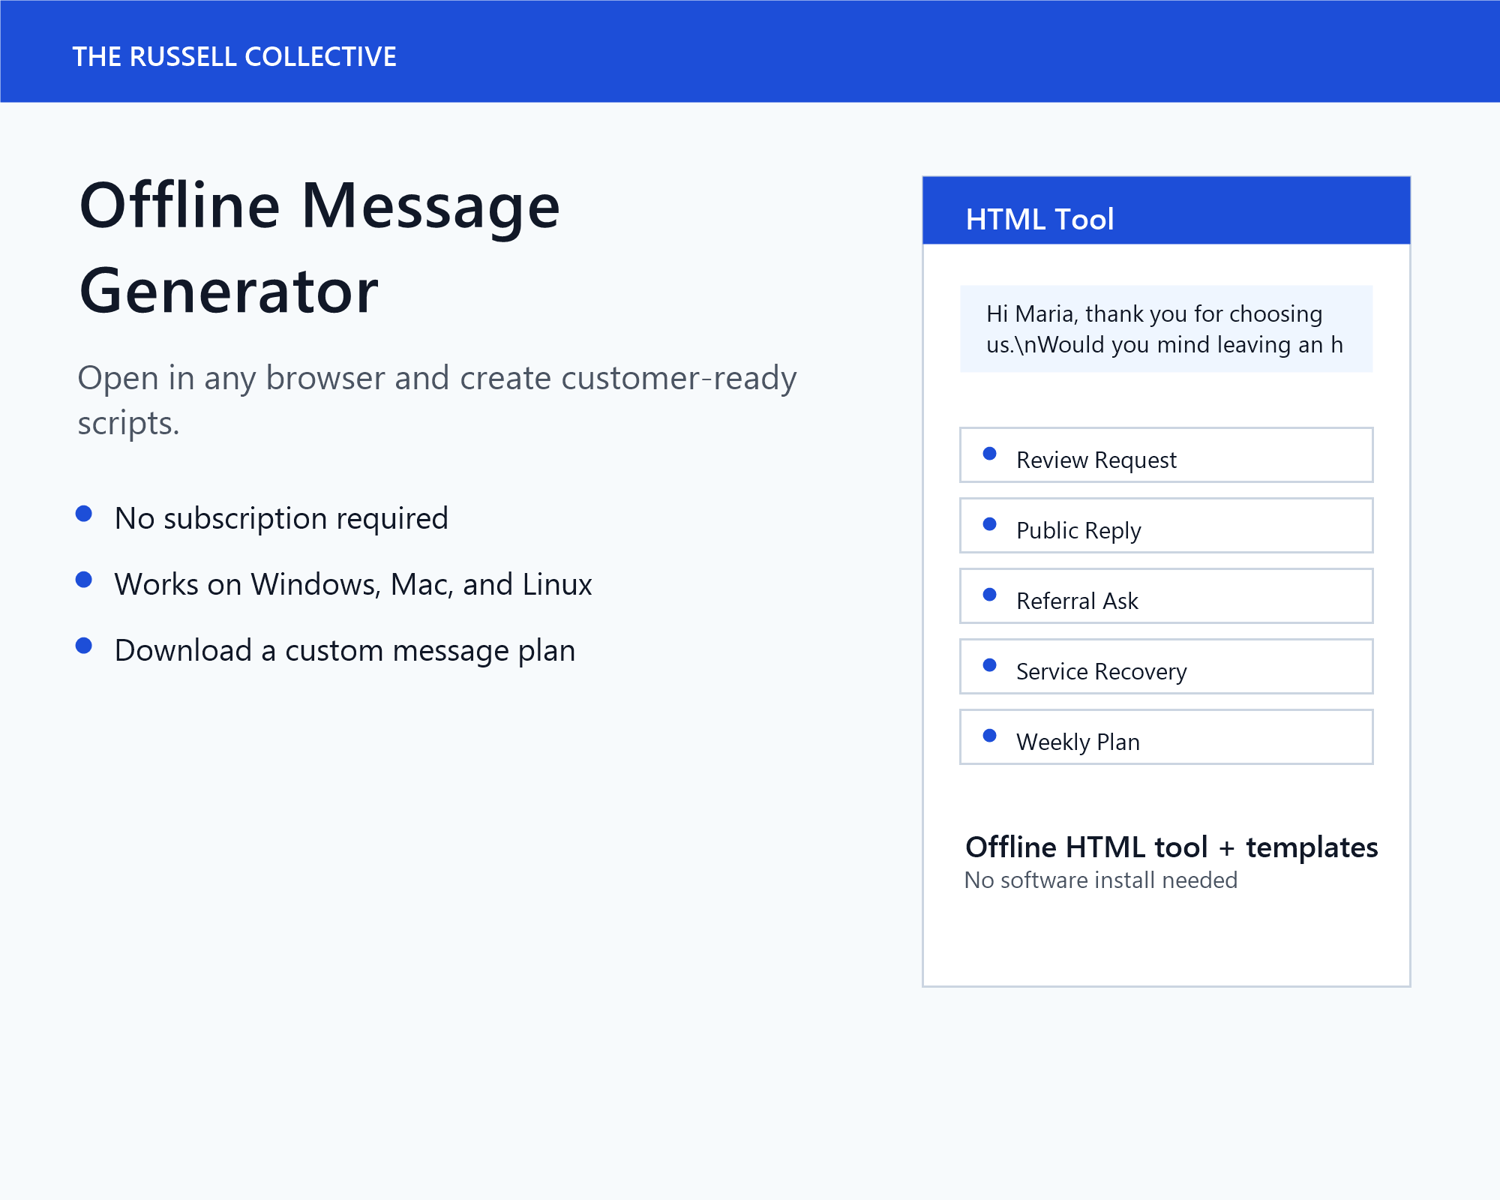Click the bullet dot beside Review Request

click(x=990, y=454)
